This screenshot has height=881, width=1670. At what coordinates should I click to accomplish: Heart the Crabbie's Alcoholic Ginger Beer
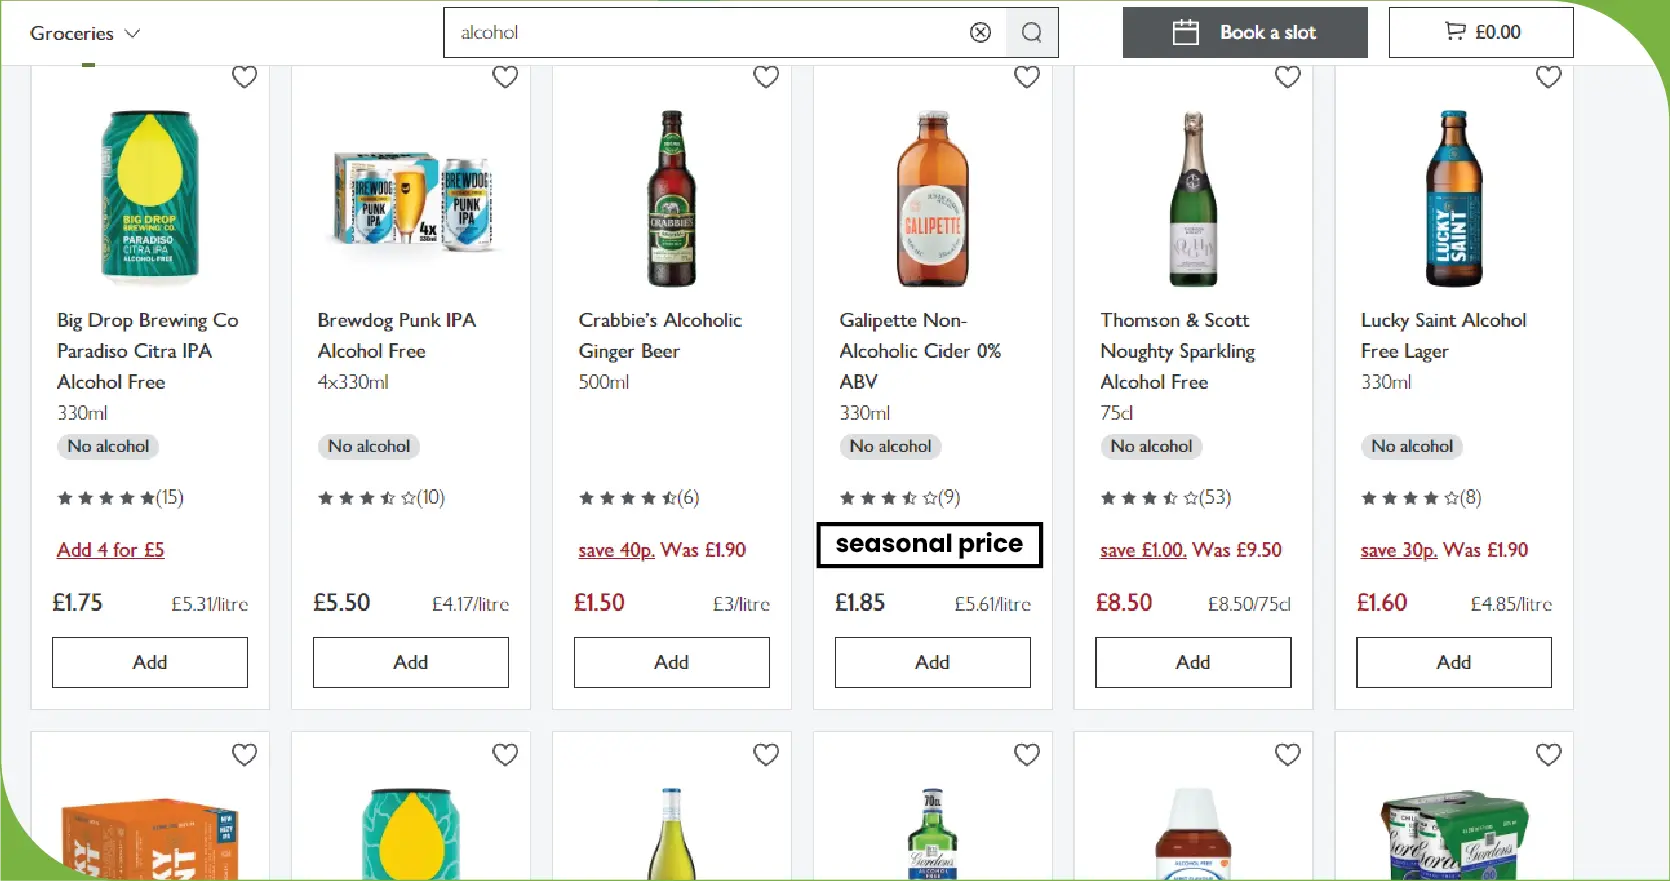pyautogui.click(x=766, y=77)
